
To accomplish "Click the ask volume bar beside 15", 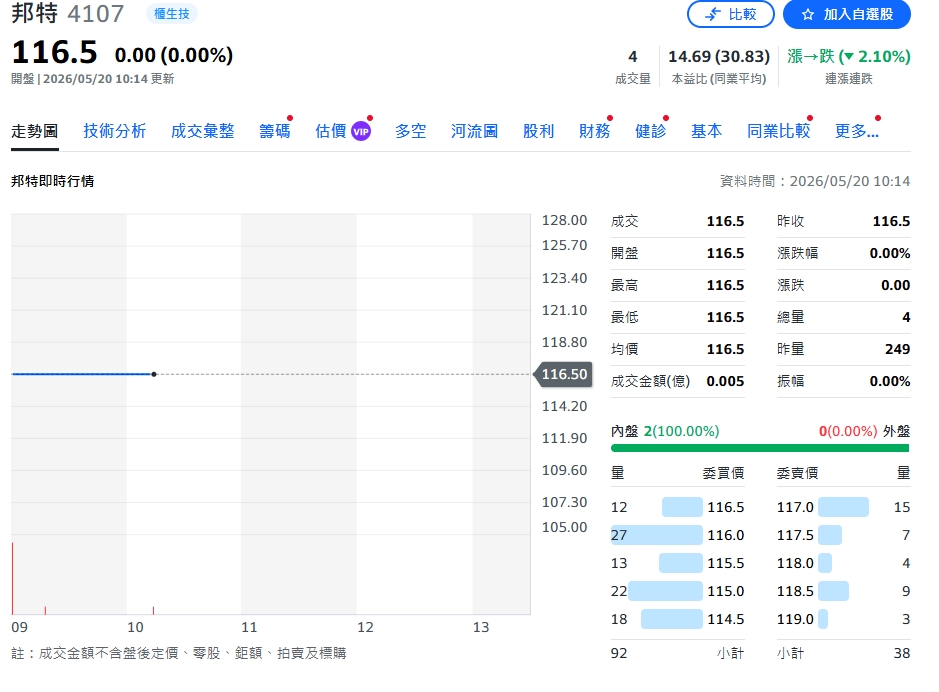I will click(843, 507).
